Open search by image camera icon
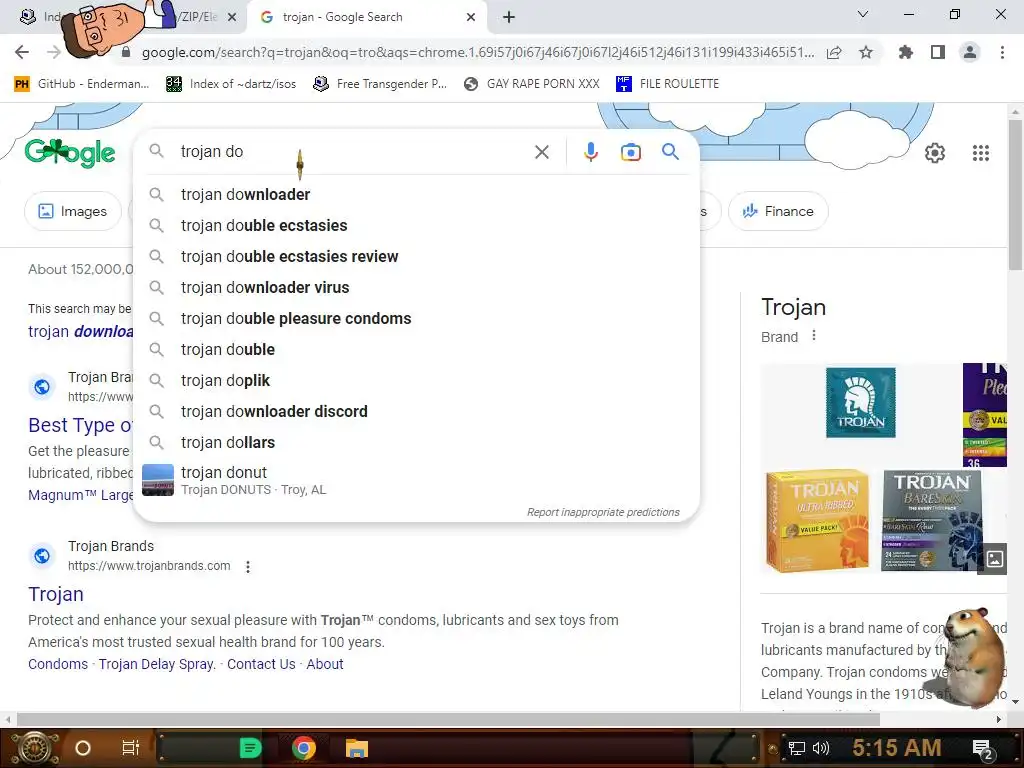 click(x=630, y=152)
